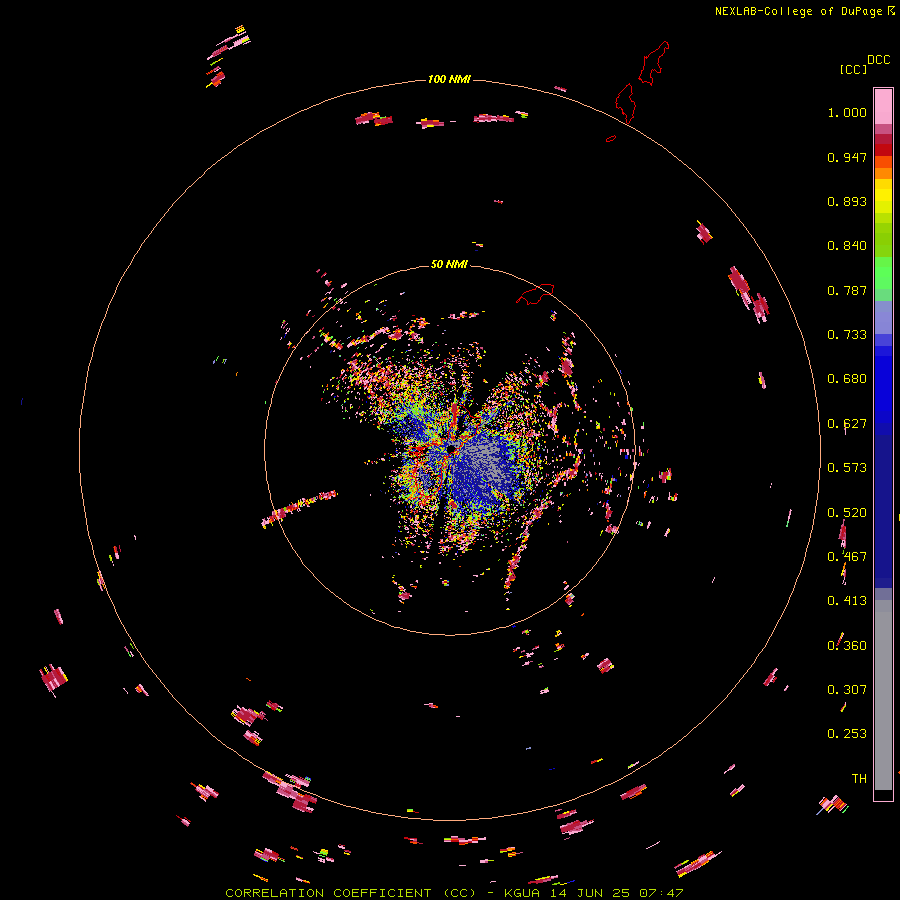Click the TH threshold label
The image size is (900, 900).
859,779
